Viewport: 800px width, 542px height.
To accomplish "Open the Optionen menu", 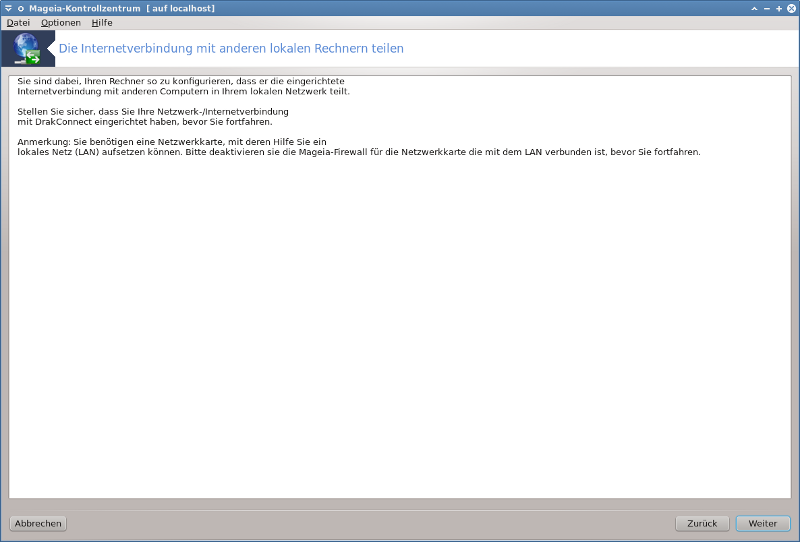I will 61,23.
